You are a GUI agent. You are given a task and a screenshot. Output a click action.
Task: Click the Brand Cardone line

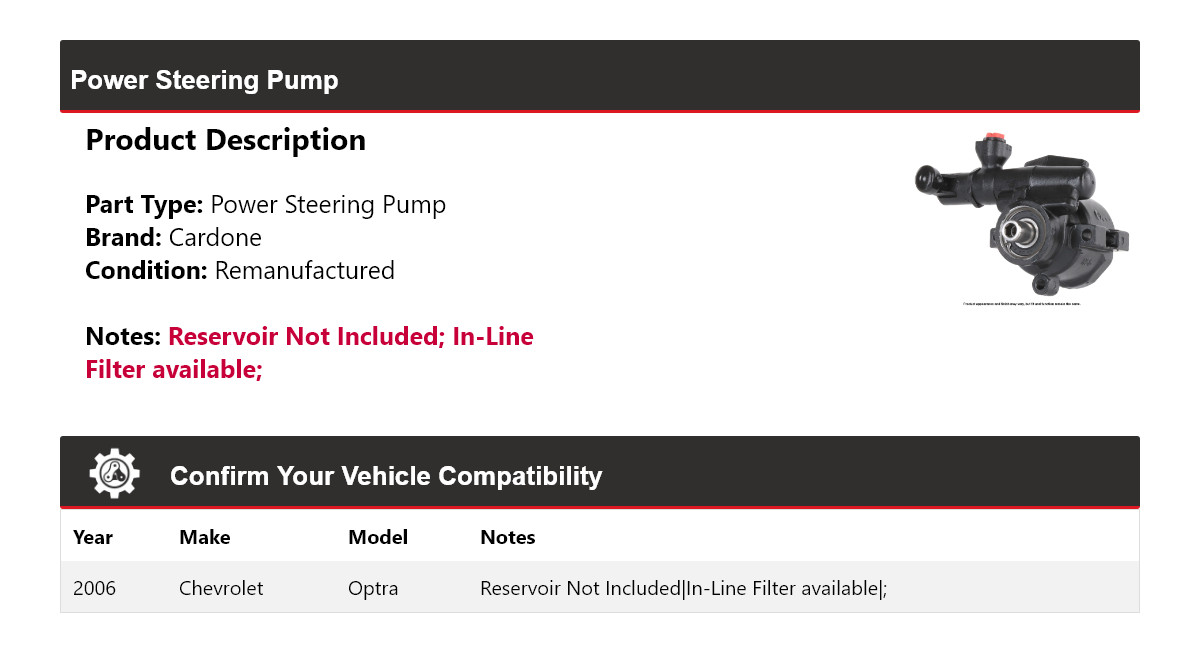pos(173,238)
